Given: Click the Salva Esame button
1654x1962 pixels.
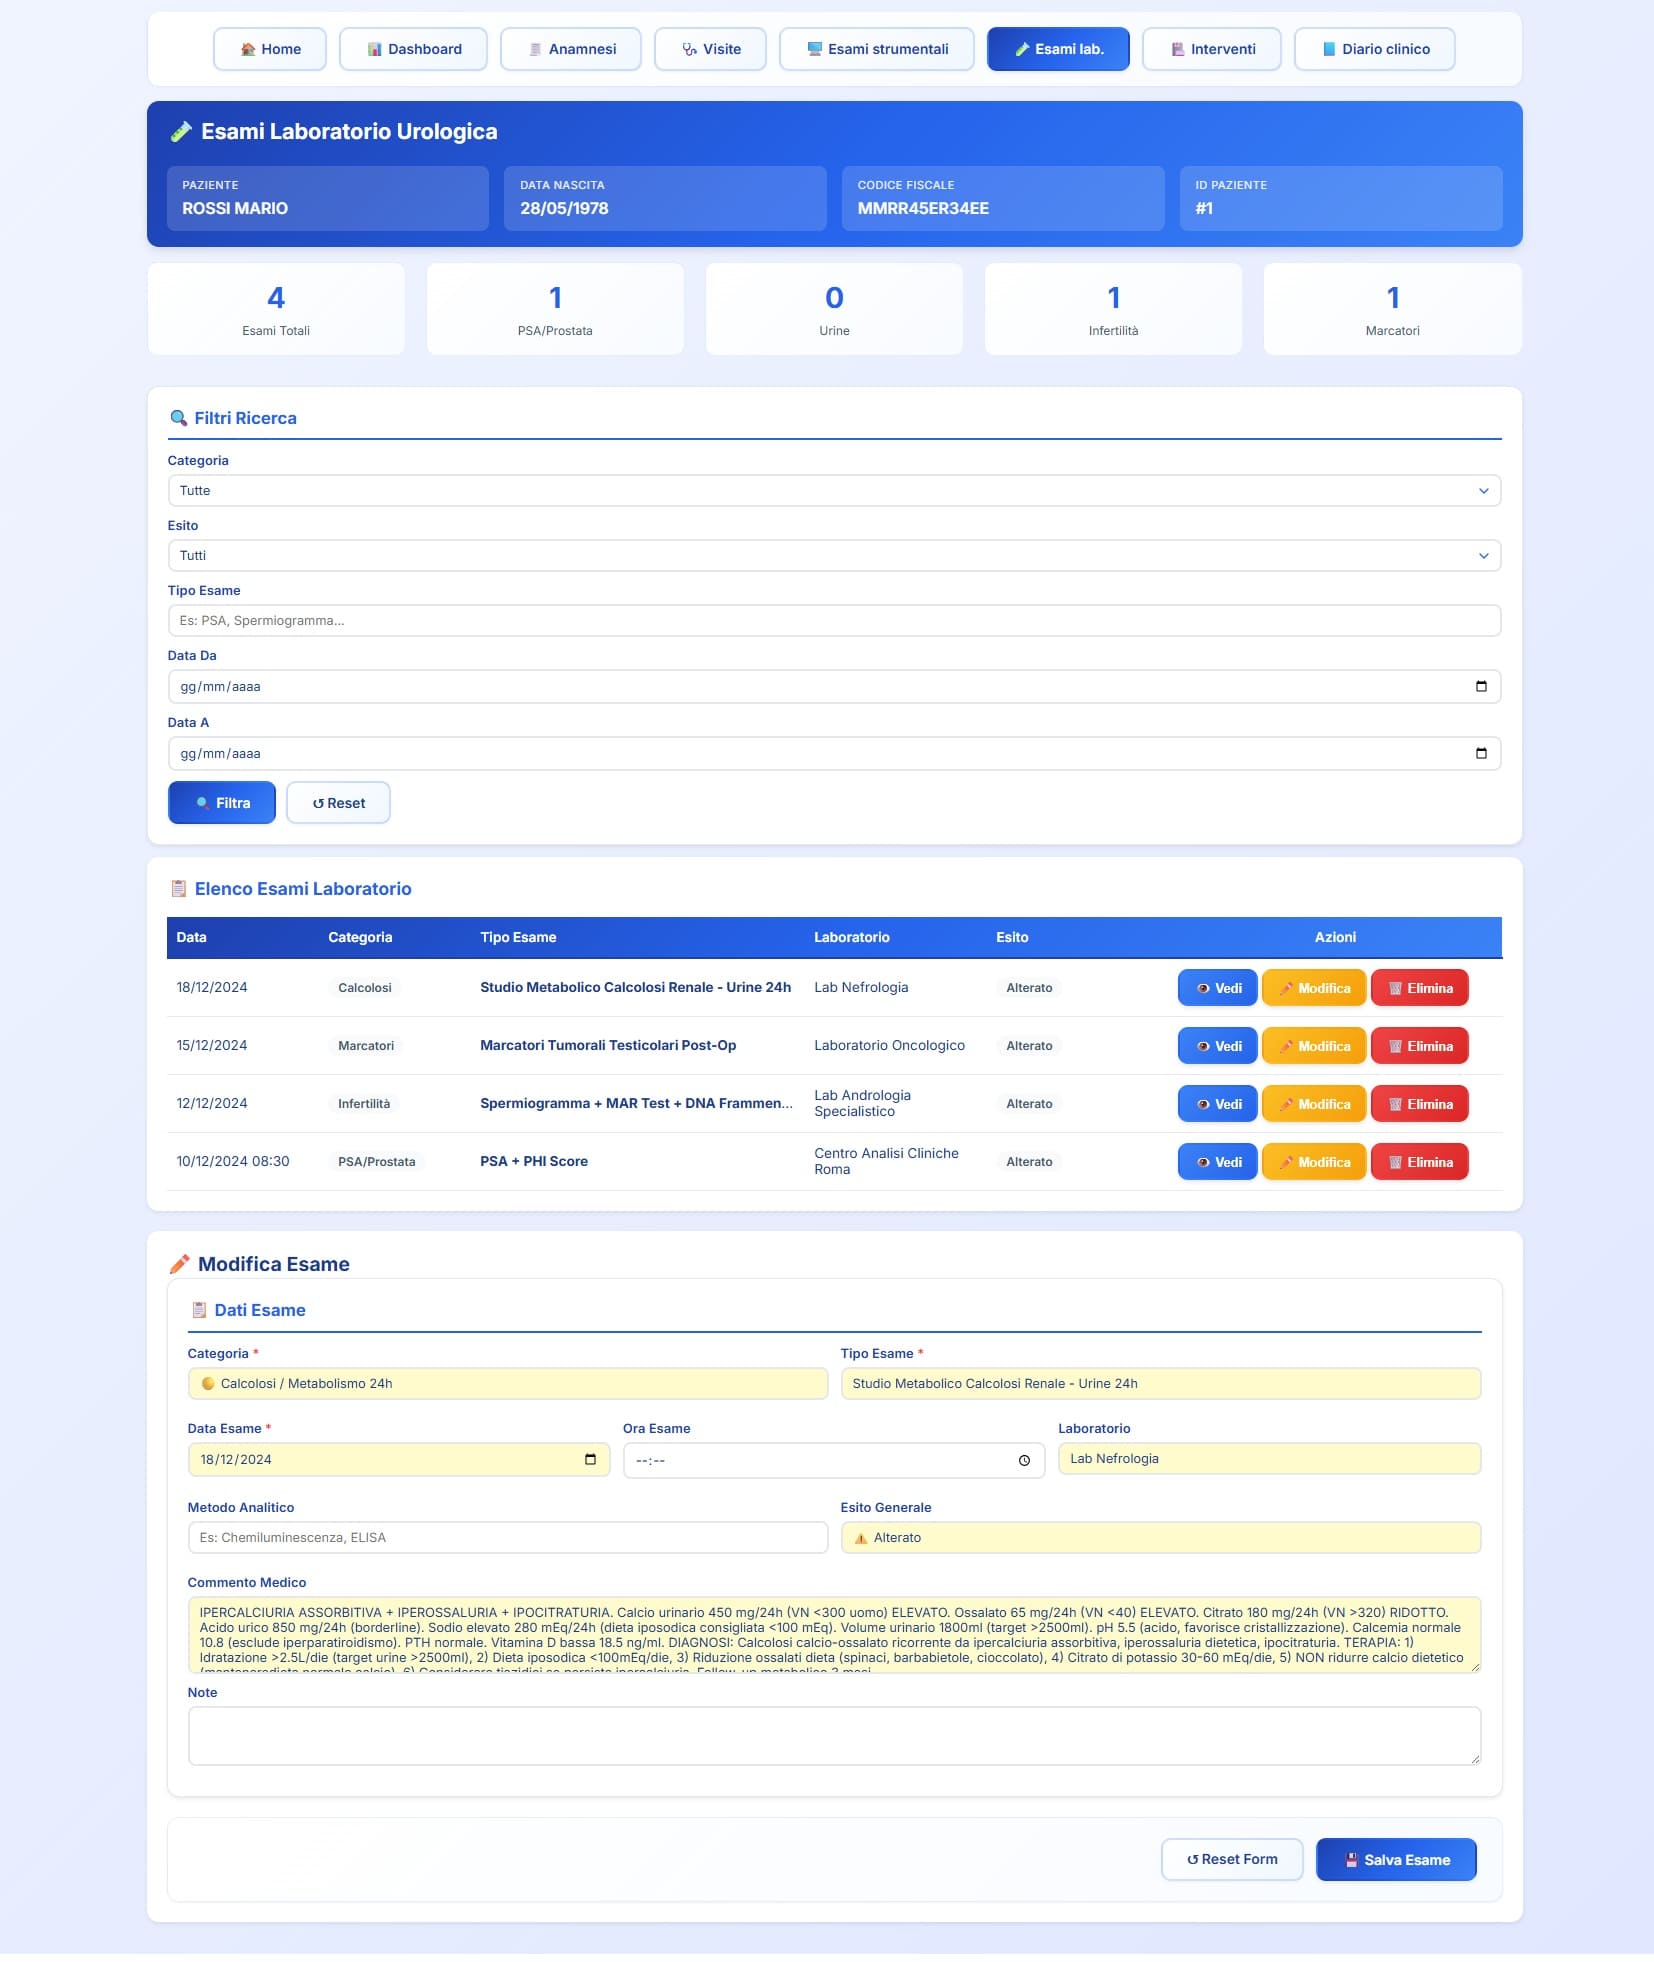Looking at the screenshot, I should [1395, 1859].
